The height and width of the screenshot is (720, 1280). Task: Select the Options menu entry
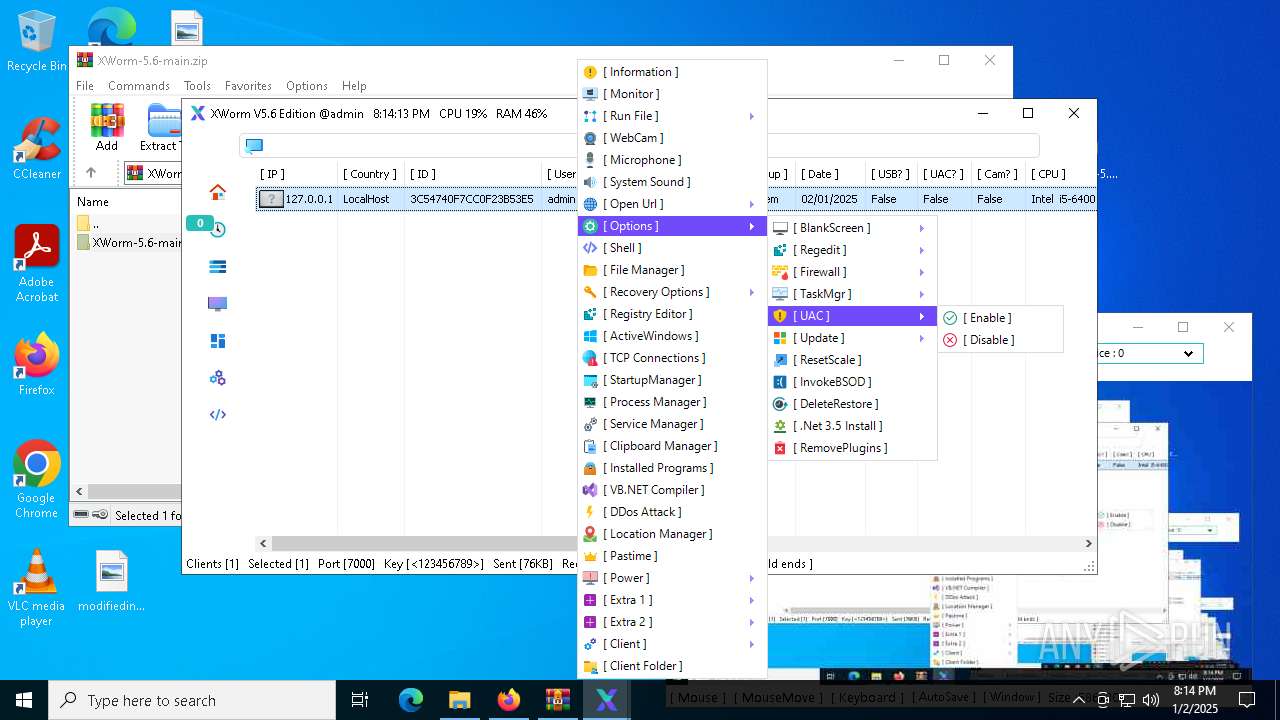(672, 226)
